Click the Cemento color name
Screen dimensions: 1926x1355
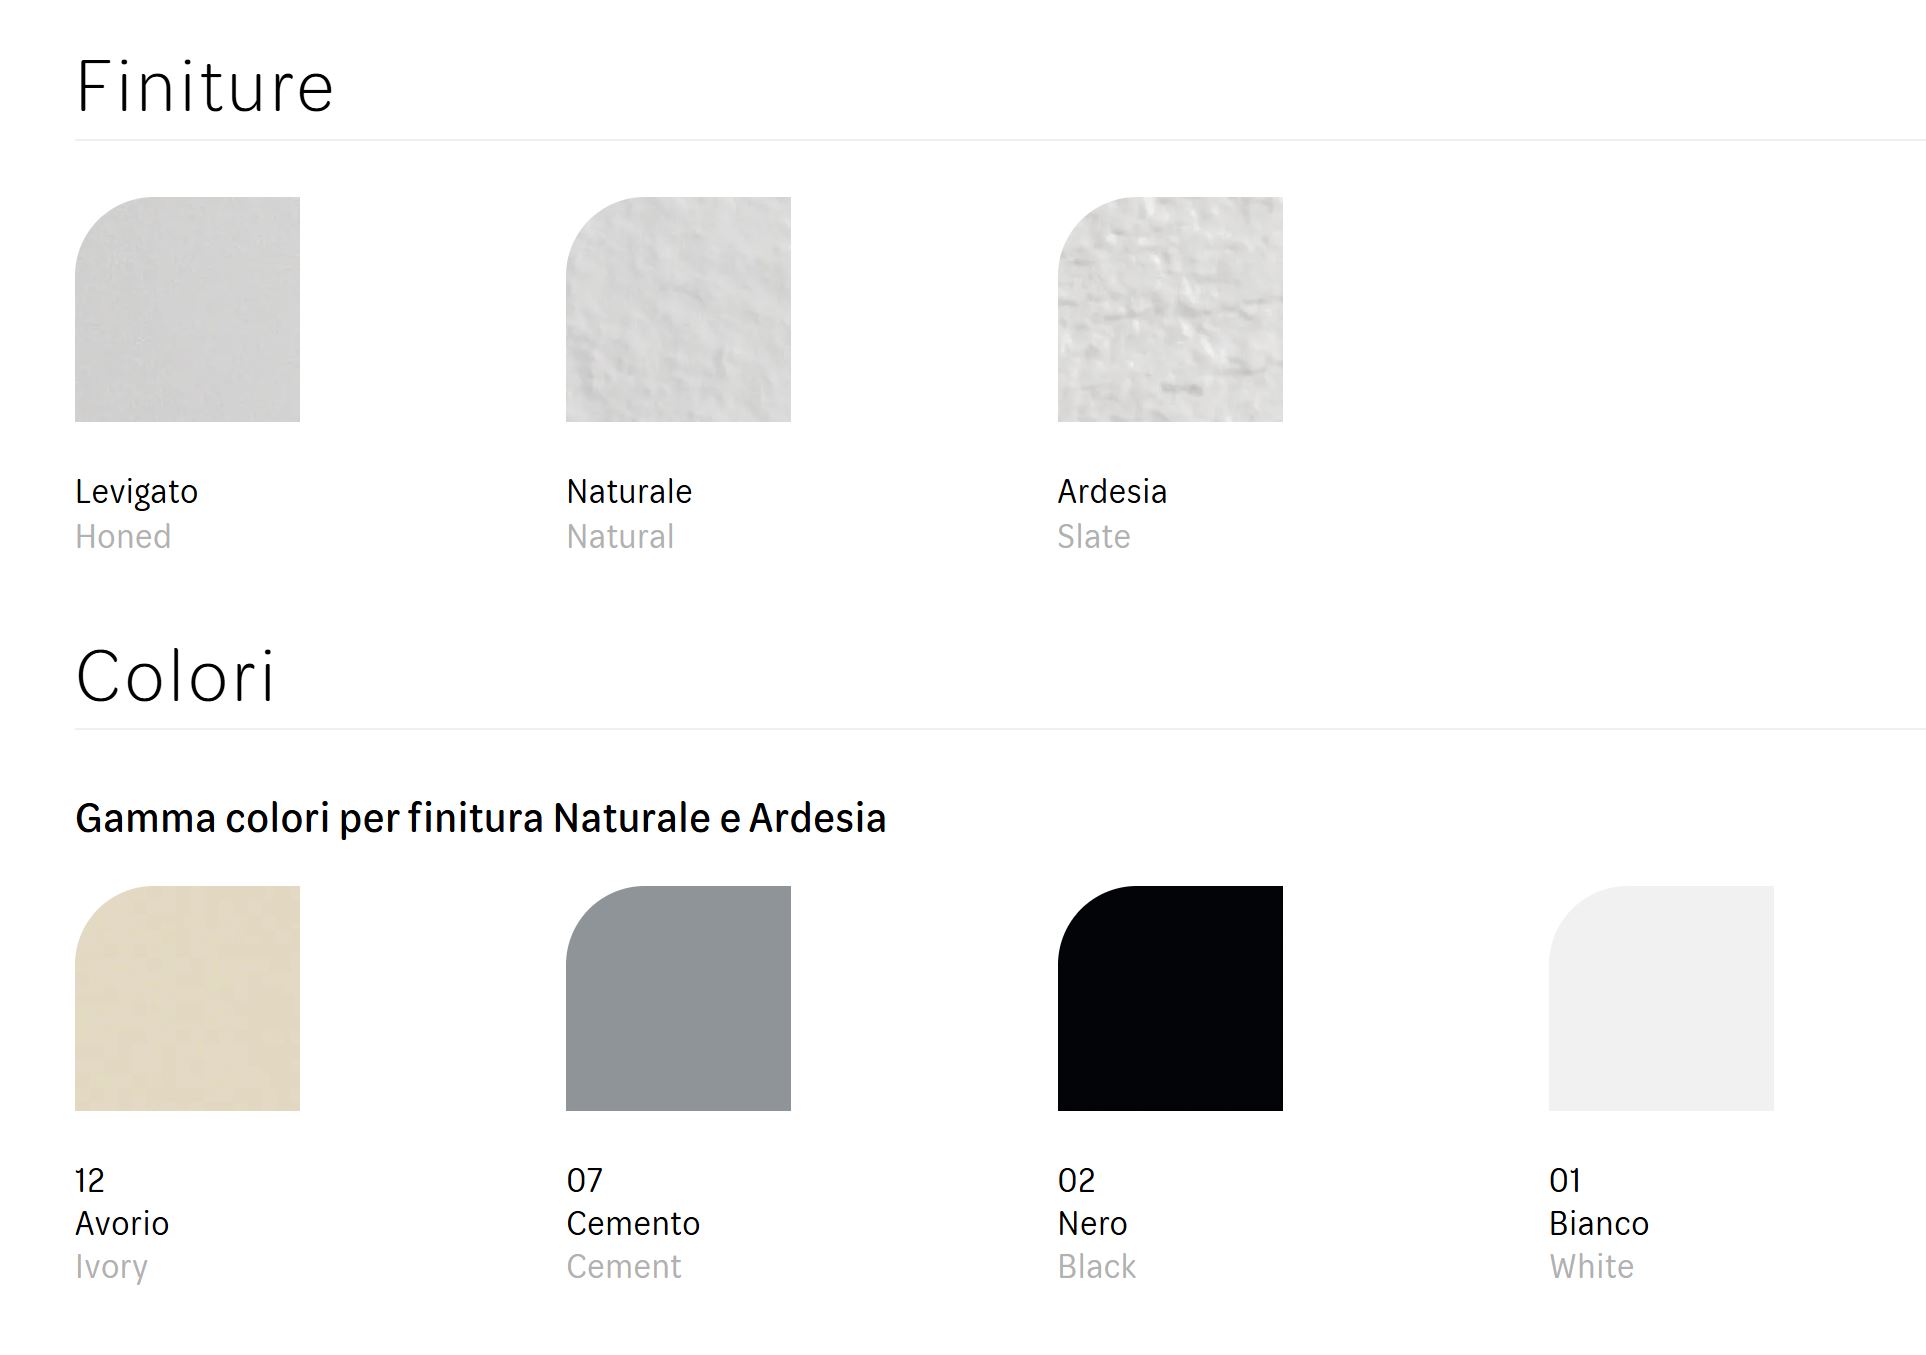[x=633, y=1223]
